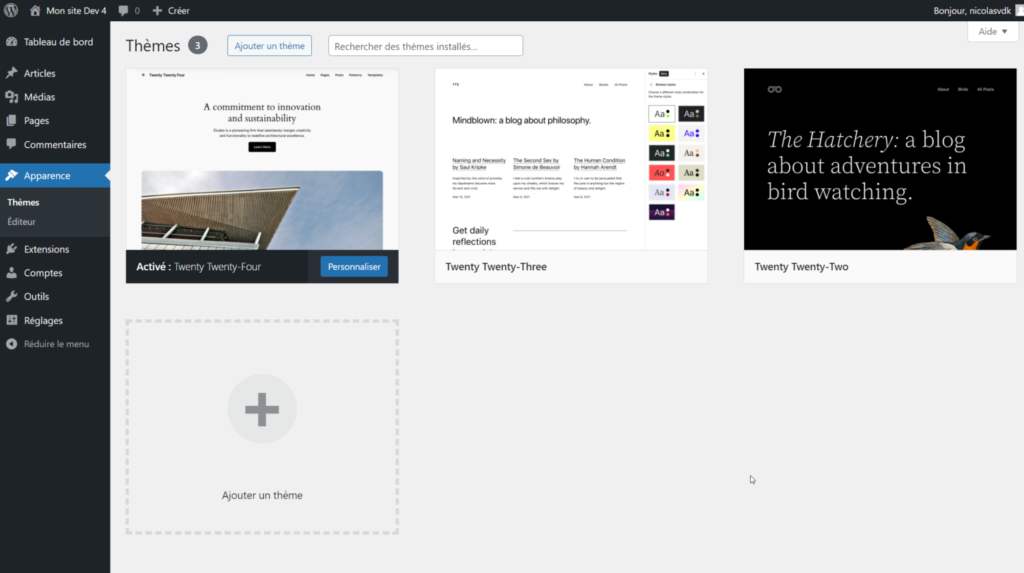Click the Commentaires bubble icon in sidebar
The image size is (1024, 573).
pyautogui.click(x=12, y=144)
